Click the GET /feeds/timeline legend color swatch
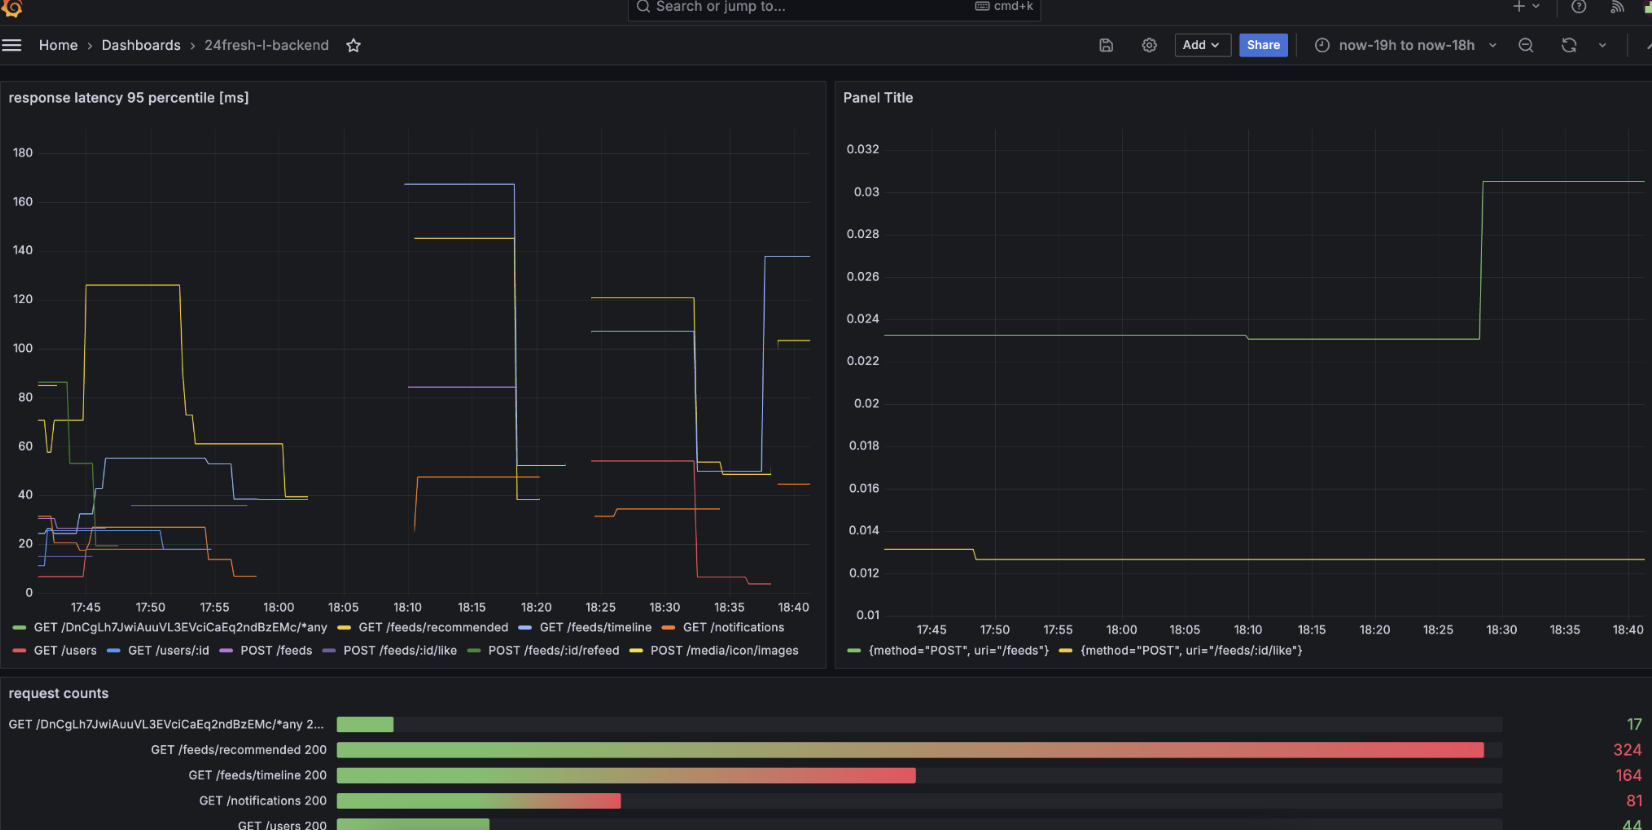 pyautogui.click(x=525, y=628)
